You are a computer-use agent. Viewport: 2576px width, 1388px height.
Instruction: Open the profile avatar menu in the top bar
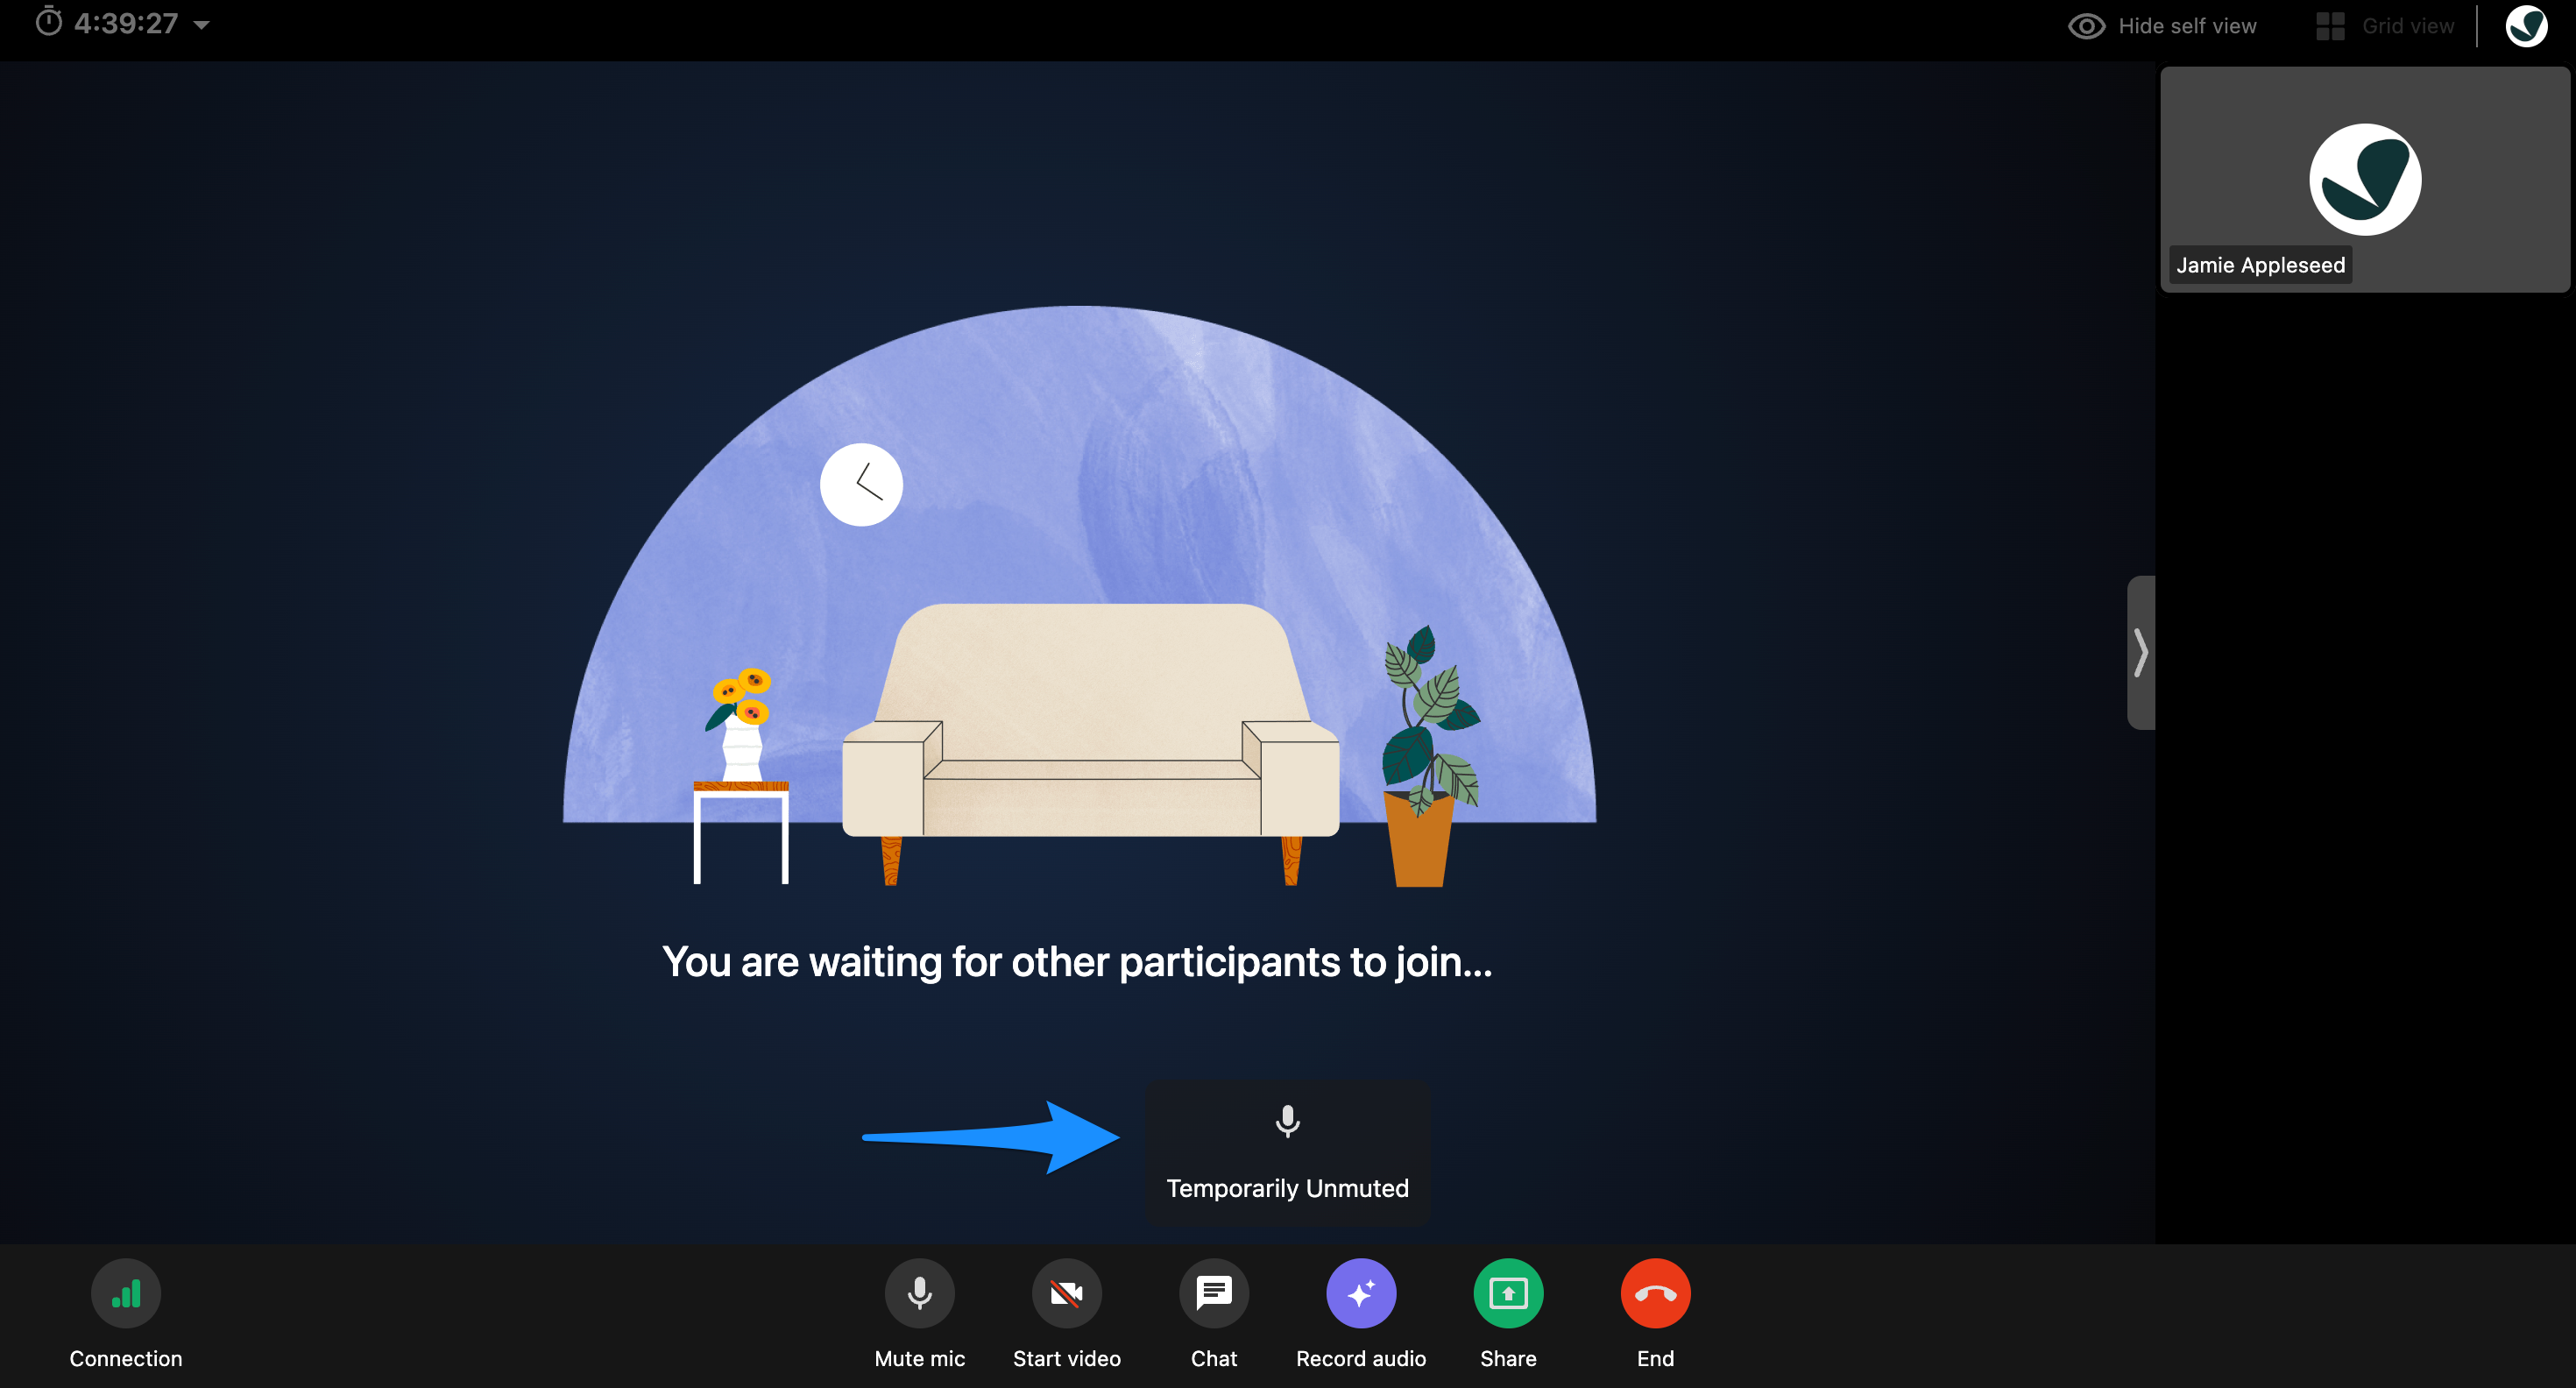[2526, 26]
